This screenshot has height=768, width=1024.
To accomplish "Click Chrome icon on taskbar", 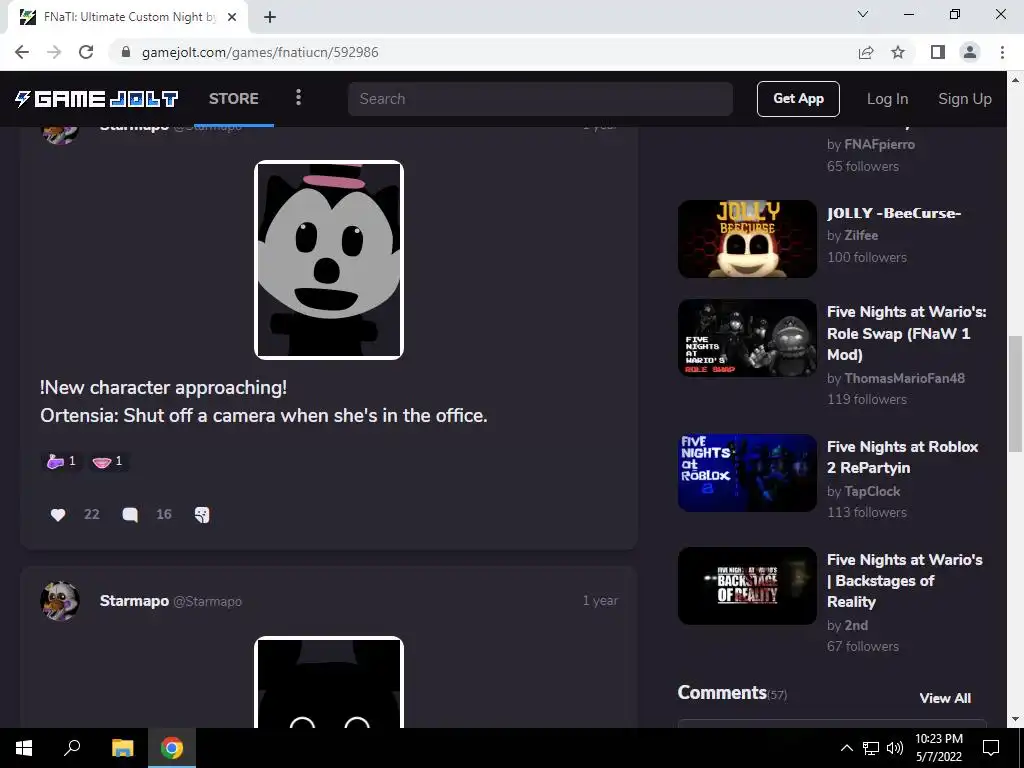I will [172, 748].
